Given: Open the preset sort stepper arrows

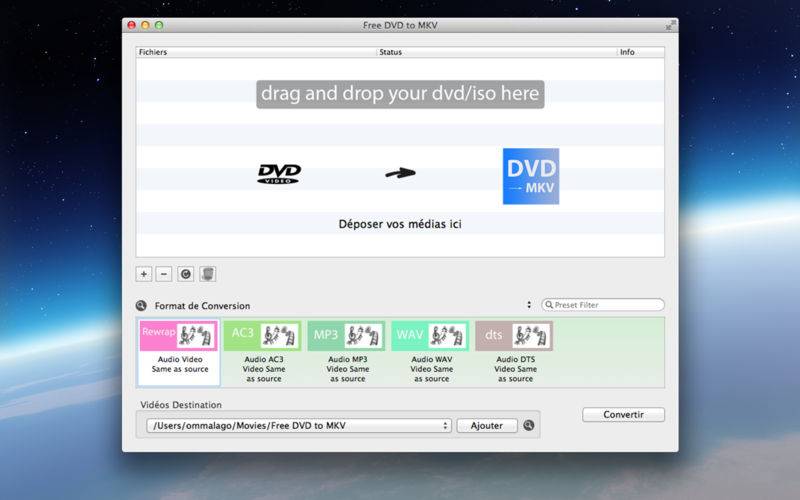Looking at the screenshot, I should 529,305.
